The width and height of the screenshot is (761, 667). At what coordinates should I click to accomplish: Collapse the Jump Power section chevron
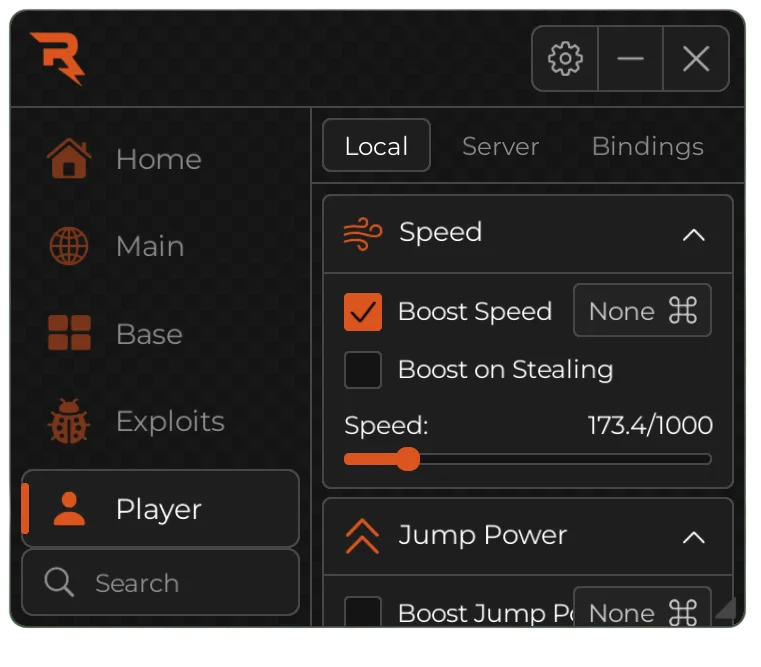click(693, 537)
